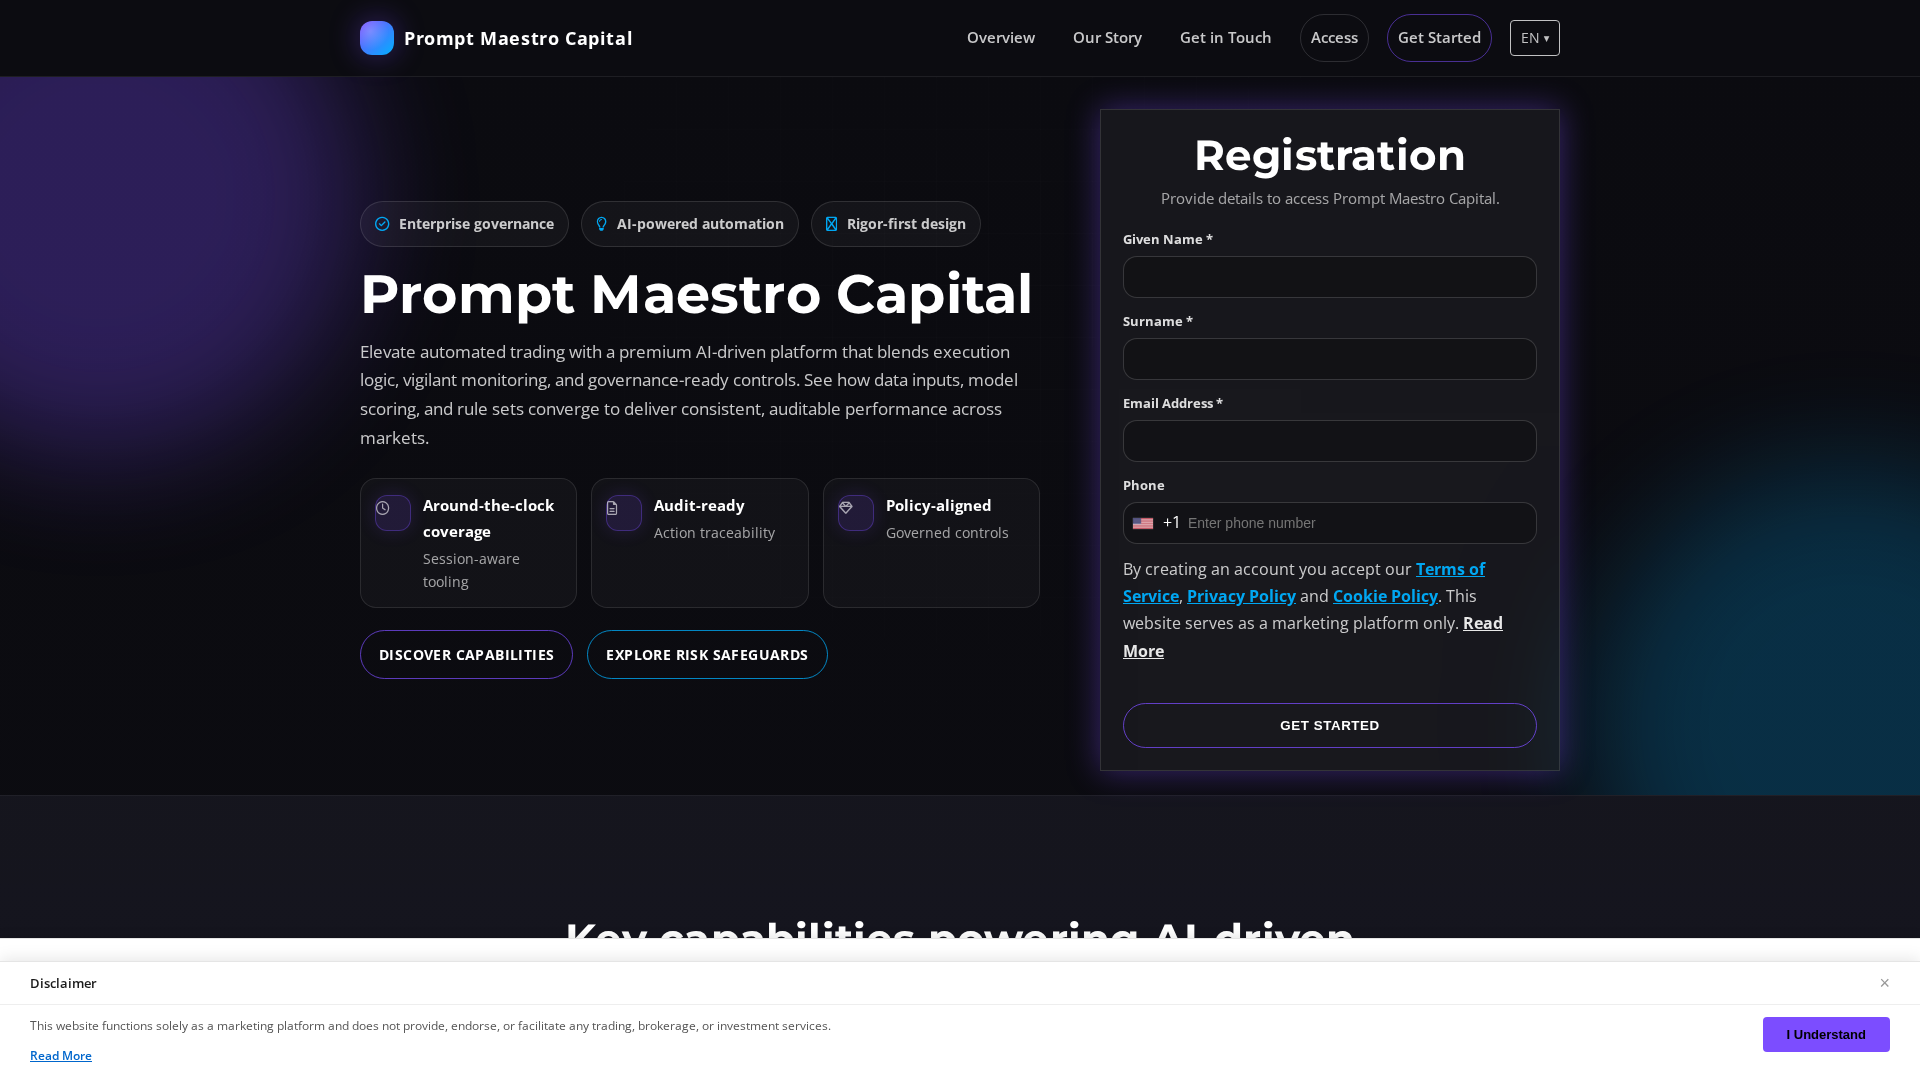
Task: Click the 'Governed controls' text
Action: coord(947,533)
